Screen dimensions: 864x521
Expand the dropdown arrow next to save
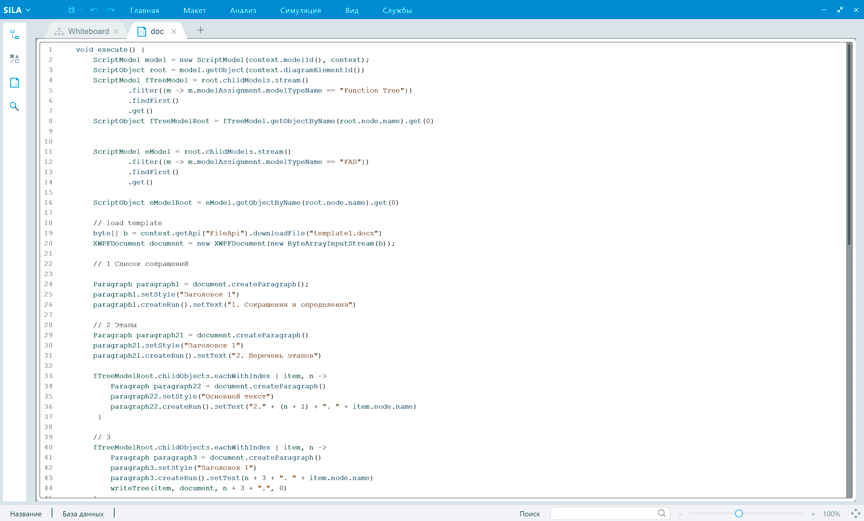coord(81,10)
